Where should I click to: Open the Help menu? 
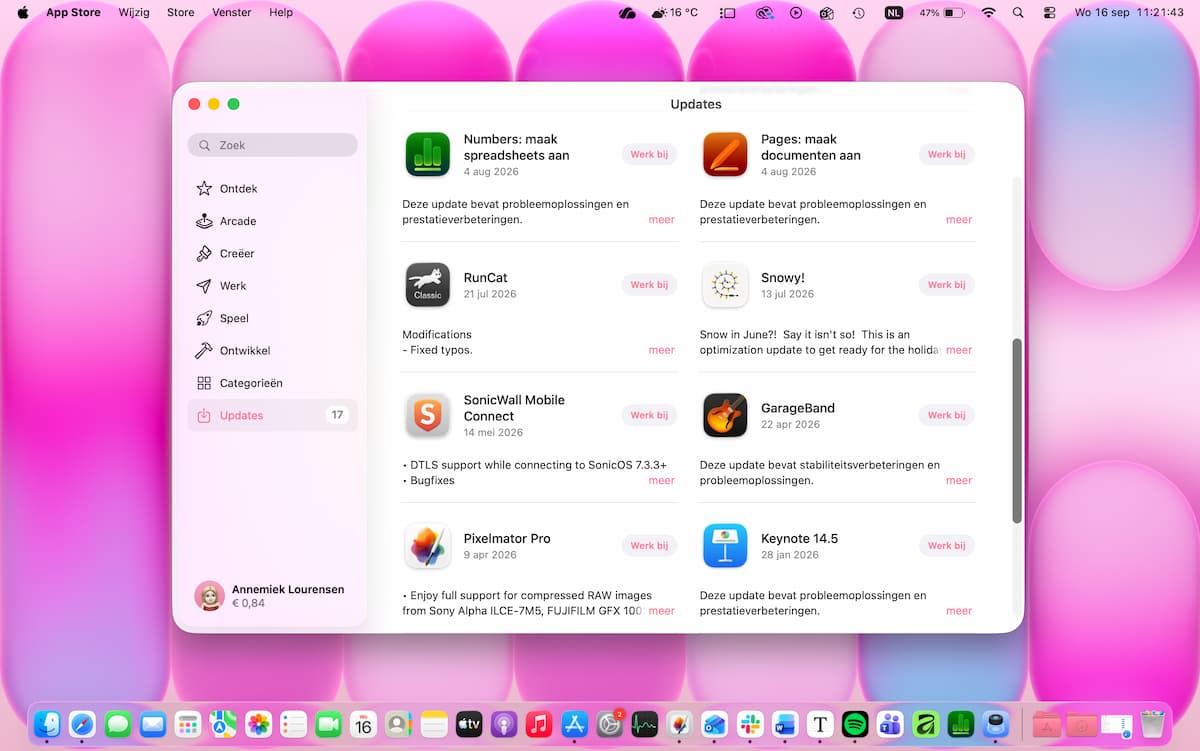pyautogui.click(x=281, y=13)
